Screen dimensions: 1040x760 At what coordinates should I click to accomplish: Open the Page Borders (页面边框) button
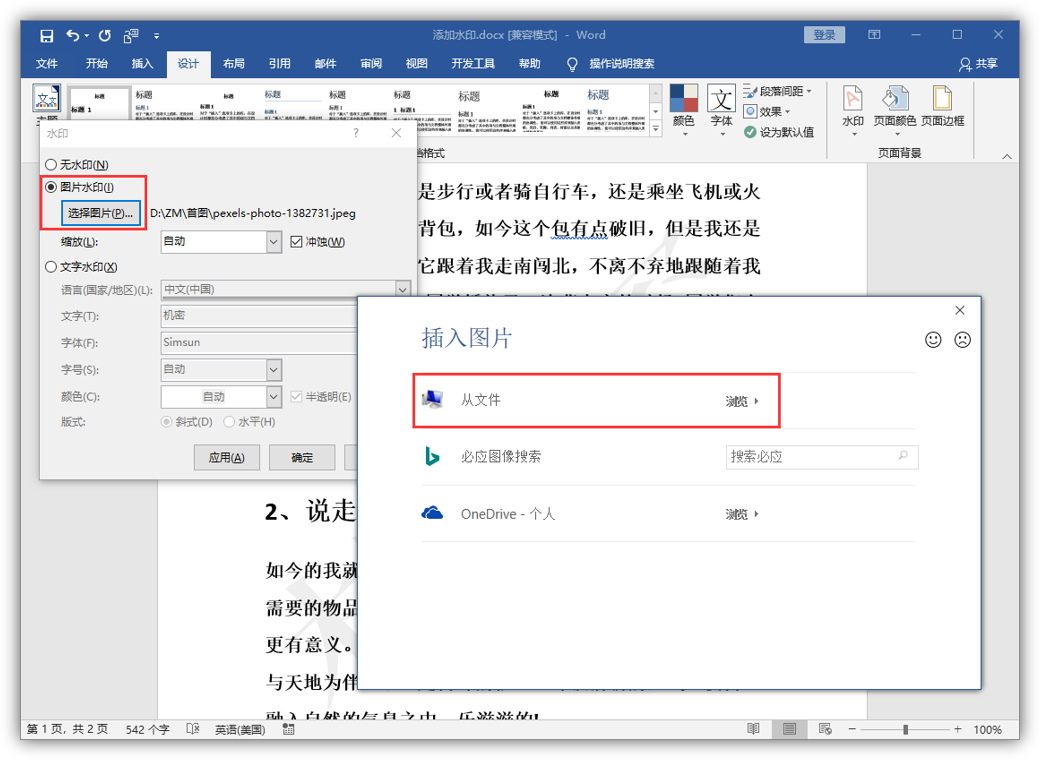pos(942,106)
